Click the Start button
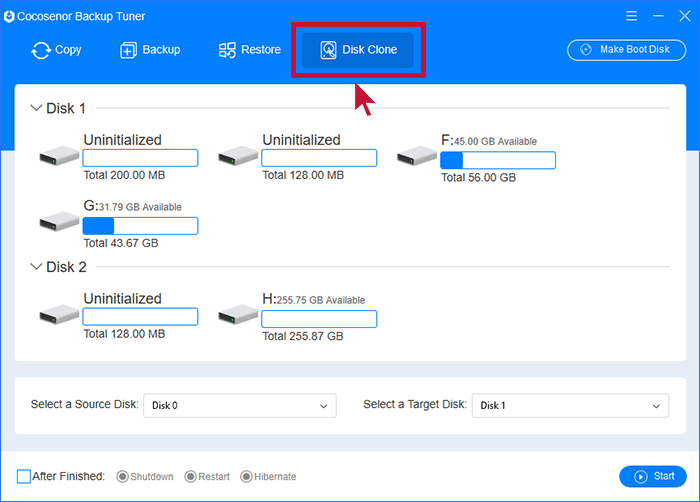 coord(653,477)
